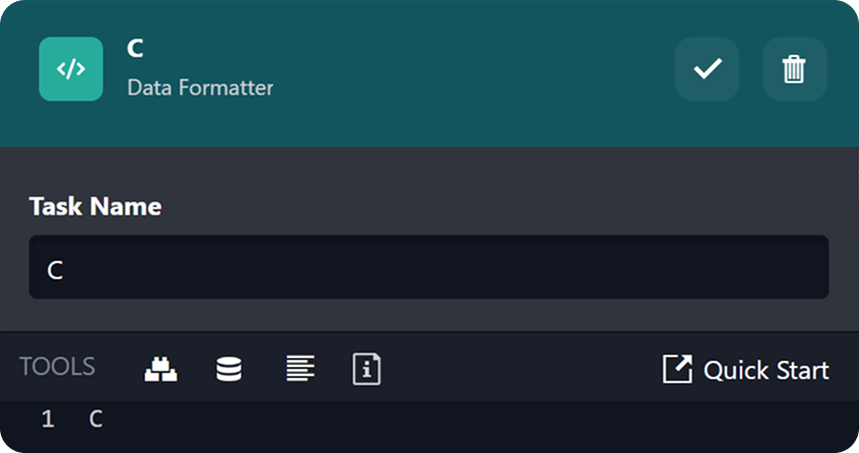Delete the task using the trash icon
The width and height of the screenshot is (859, 453).
tap(794, 69)
